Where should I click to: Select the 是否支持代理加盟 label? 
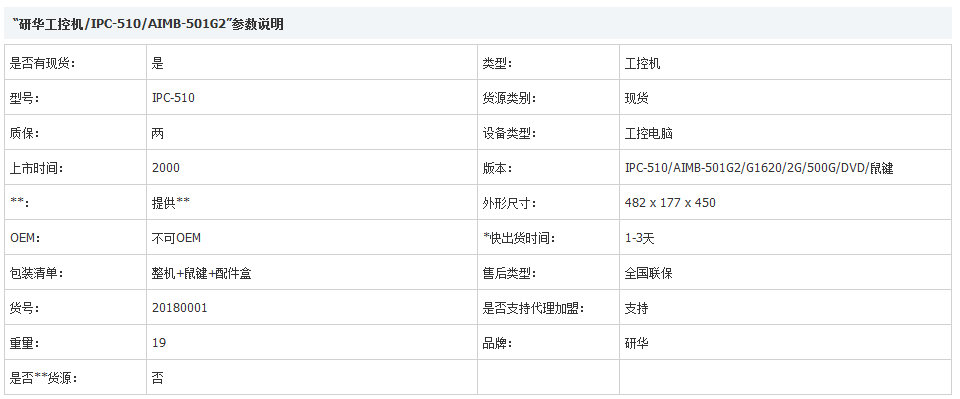[x=533, y=308]
